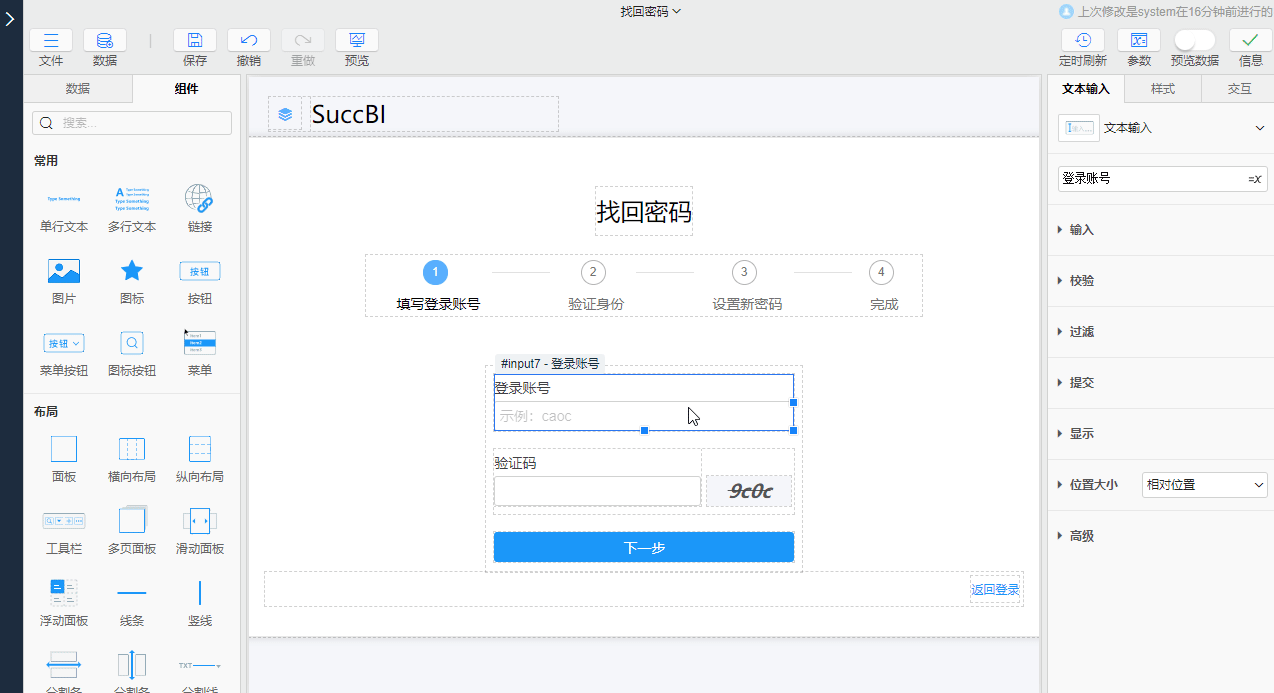Viewport: 1274px width, 693px height.
Task: Click the 下一步 blue button on canvas
Action: point(643,547)
